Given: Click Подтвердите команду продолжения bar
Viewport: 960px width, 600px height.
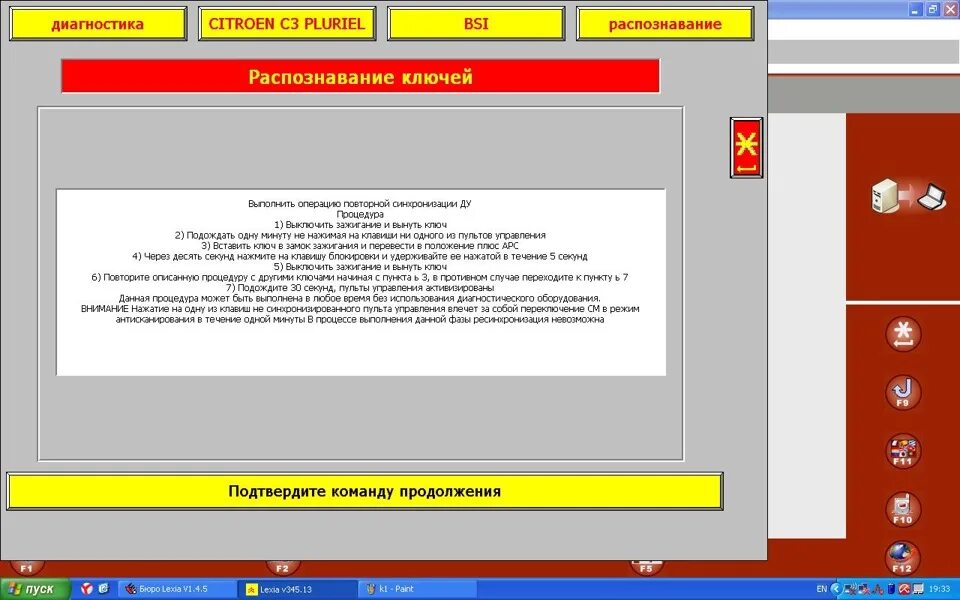Looking at the screenshot, I should (365, 491).
